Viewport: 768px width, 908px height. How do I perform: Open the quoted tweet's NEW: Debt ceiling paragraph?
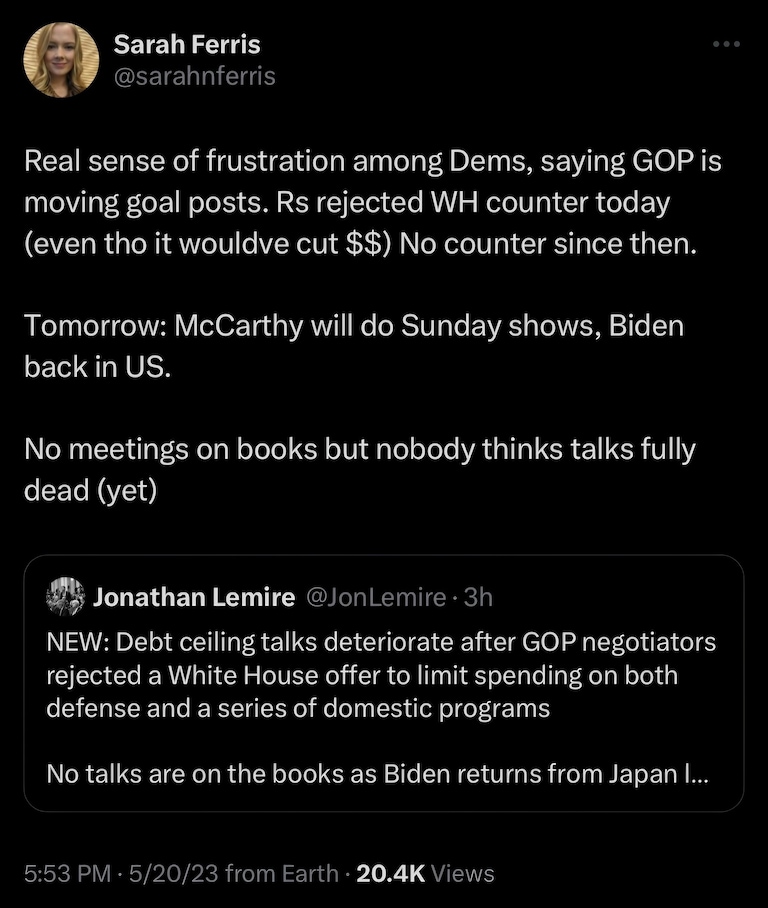click(380, 675)
